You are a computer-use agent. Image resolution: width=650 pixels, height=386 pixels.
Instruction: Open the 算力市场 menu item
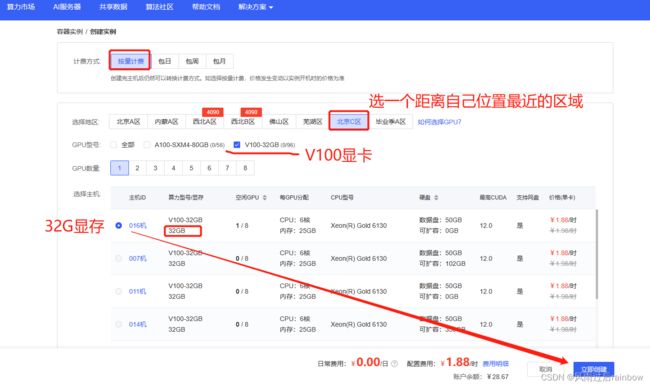tap(21, 7)
